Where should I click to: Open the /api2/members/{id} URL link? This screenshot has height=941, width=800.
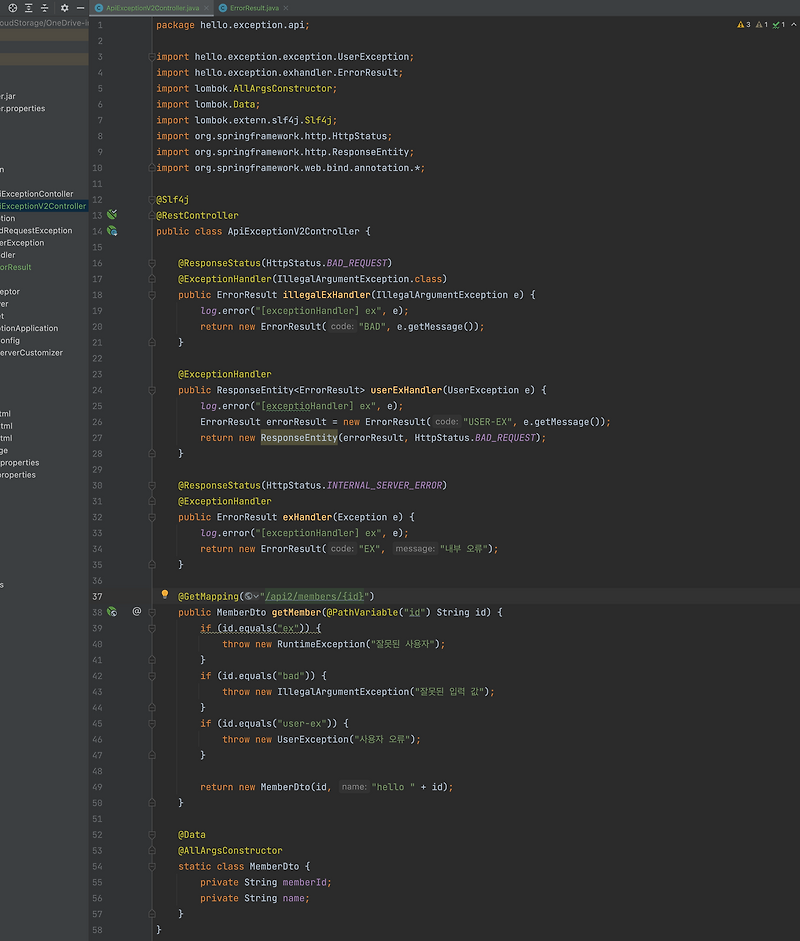[x=317, y=596]
